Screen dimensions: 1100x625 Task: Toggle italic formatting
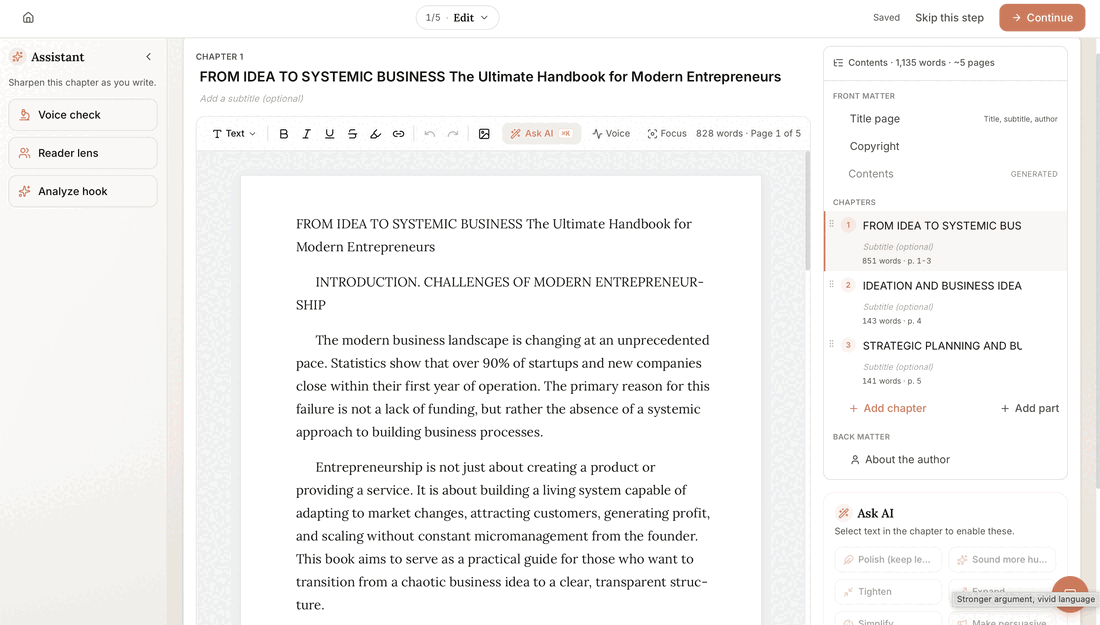coord(307,133)
